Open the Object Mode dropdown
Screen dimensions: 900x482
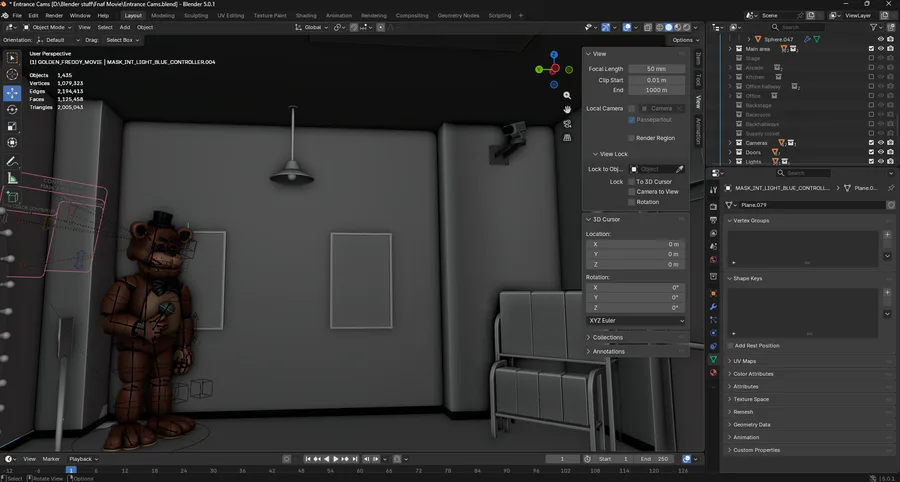[x=47, y=28]
